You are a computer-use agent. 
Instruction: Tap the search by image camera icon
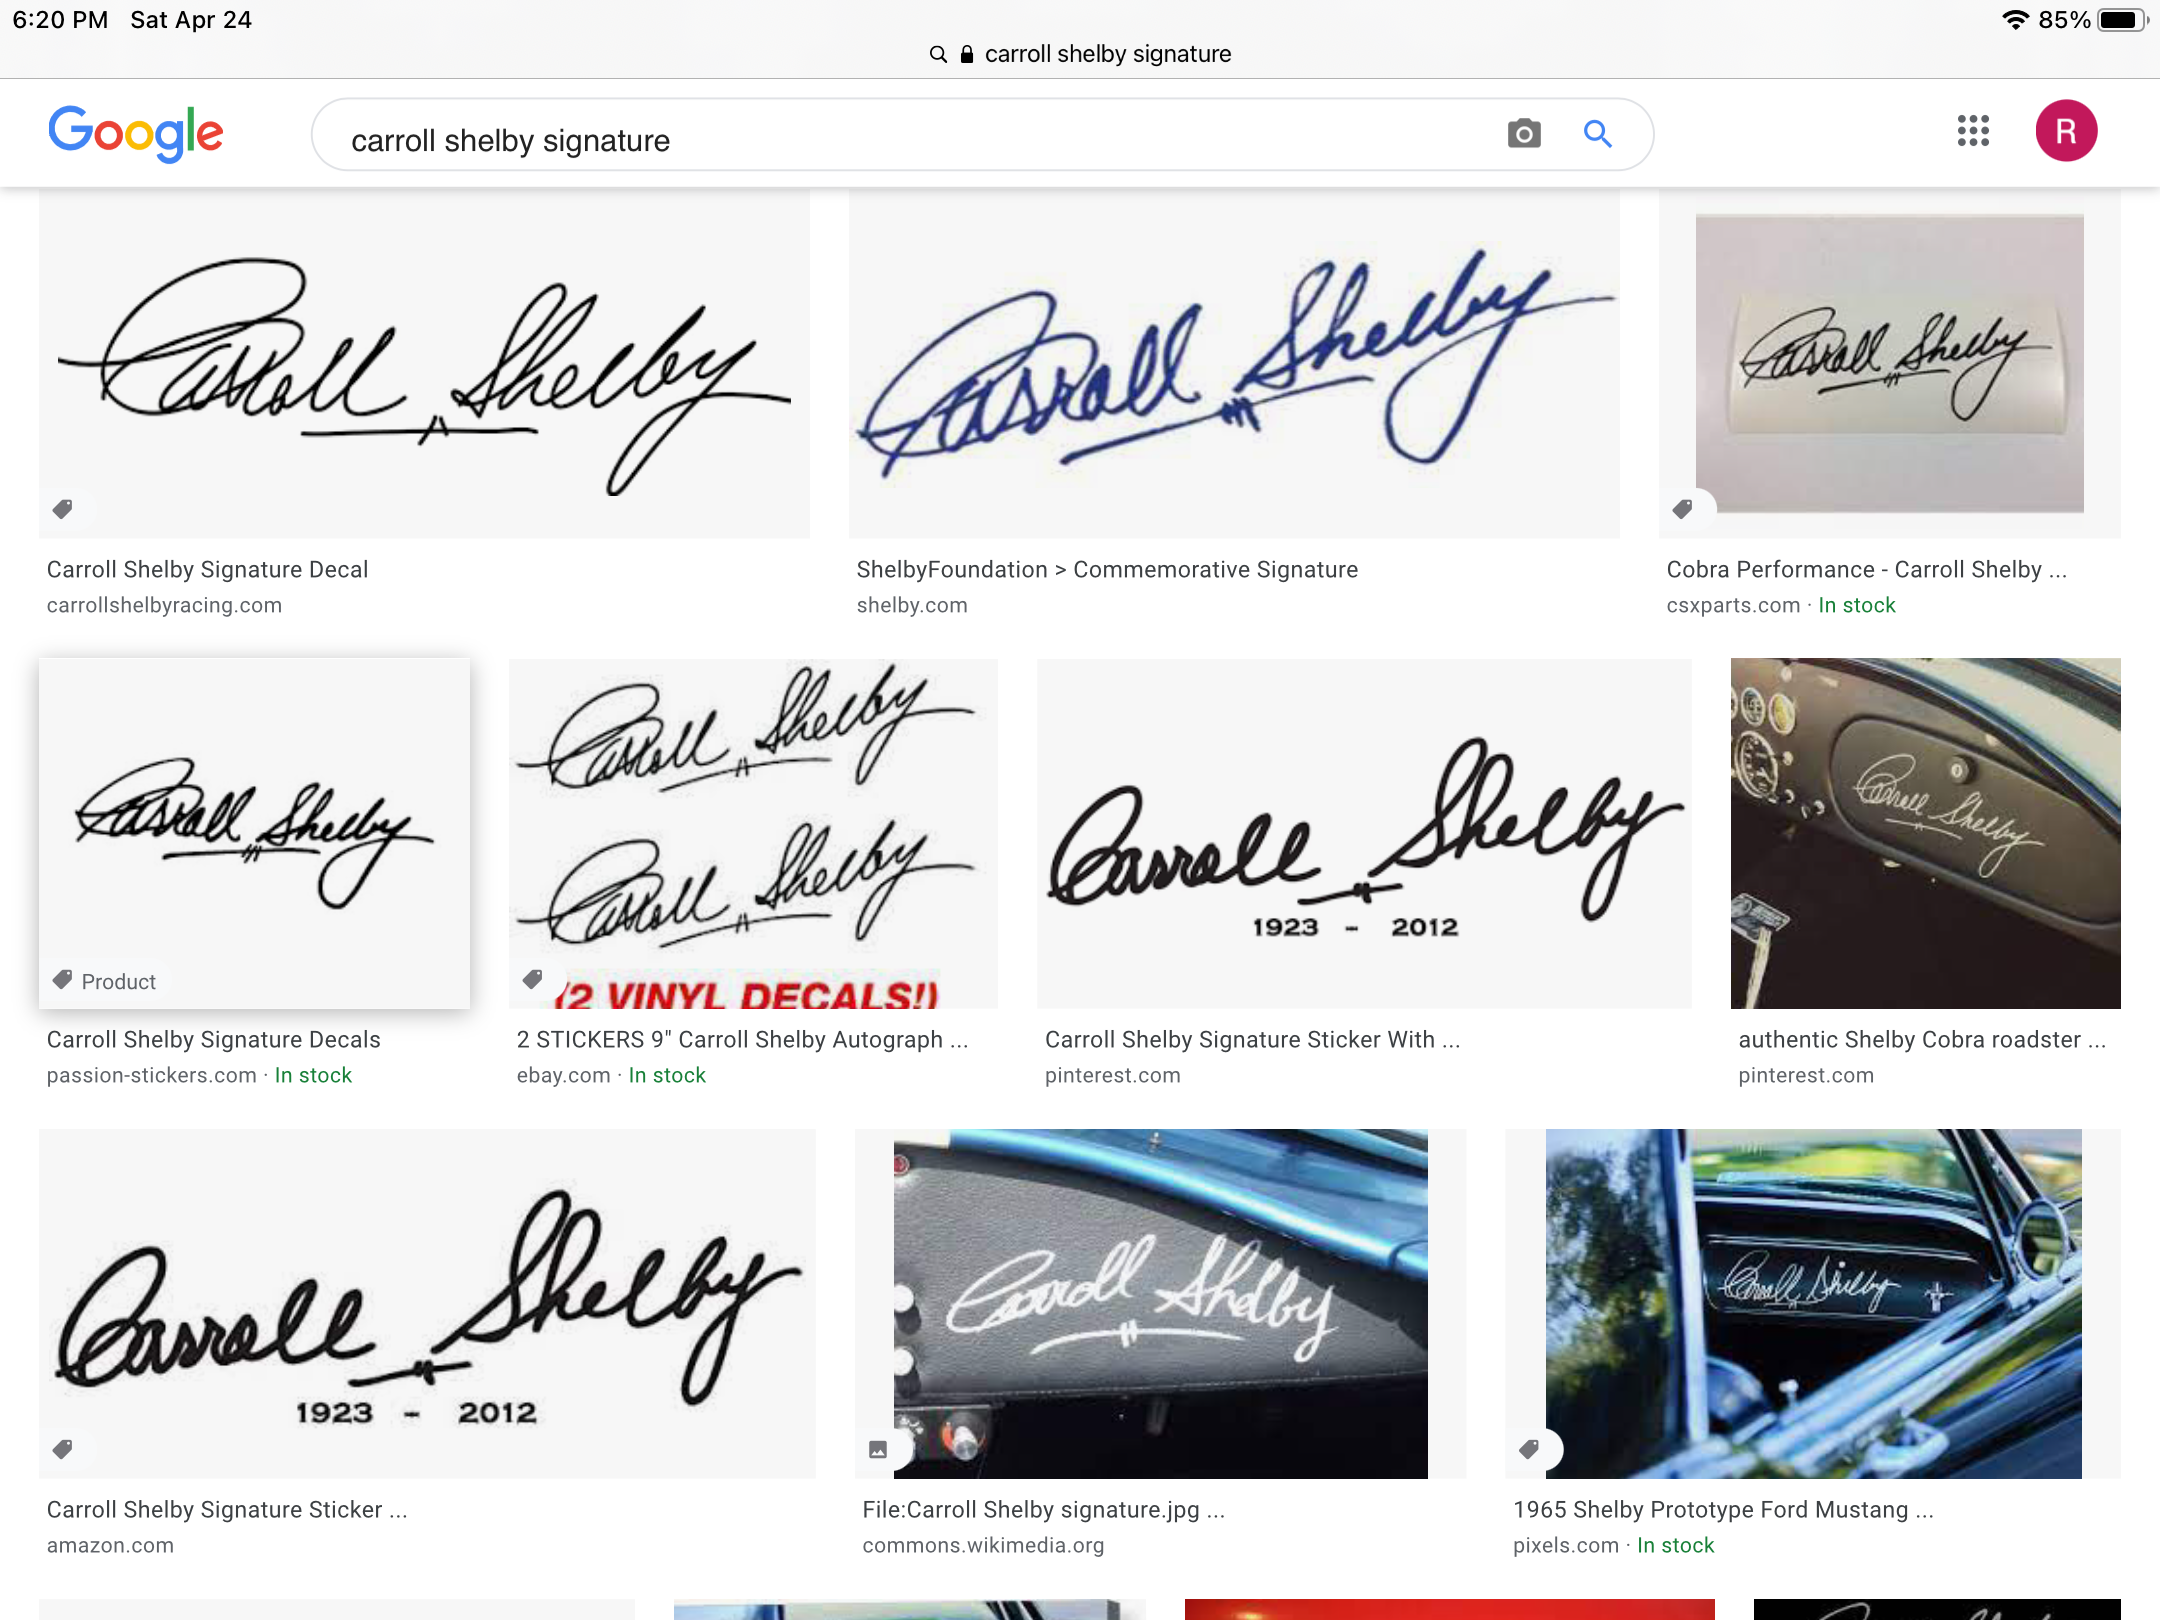[x=1523, y=134]
